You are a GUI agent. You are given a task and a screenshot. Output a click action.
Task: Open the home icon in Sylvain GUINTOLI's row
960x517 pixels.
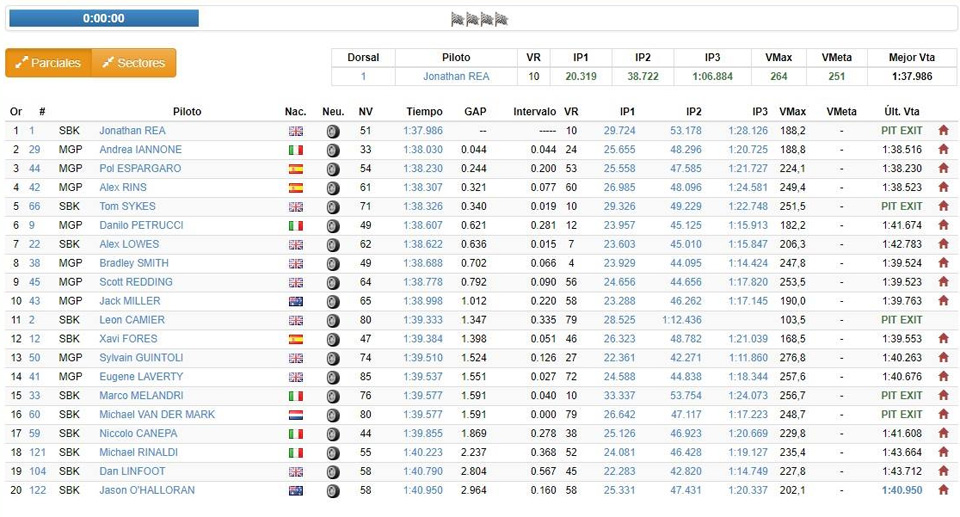pyautogui.click(x=943, y=358)
